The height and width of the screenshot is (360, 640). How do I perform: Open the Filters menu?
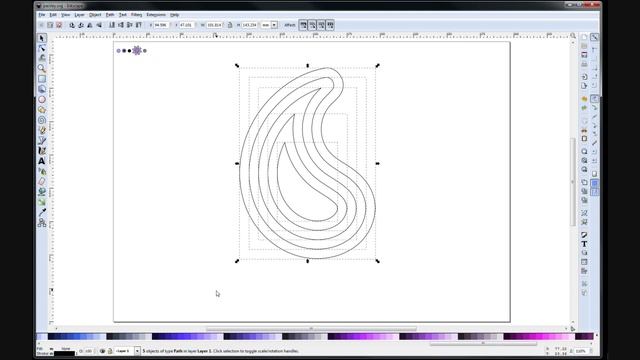pos(136,15)
